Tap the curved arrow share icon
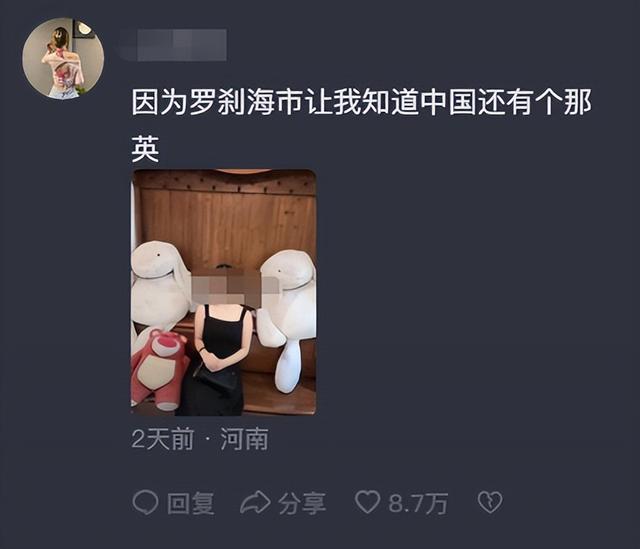 click(x=255, y=502)
